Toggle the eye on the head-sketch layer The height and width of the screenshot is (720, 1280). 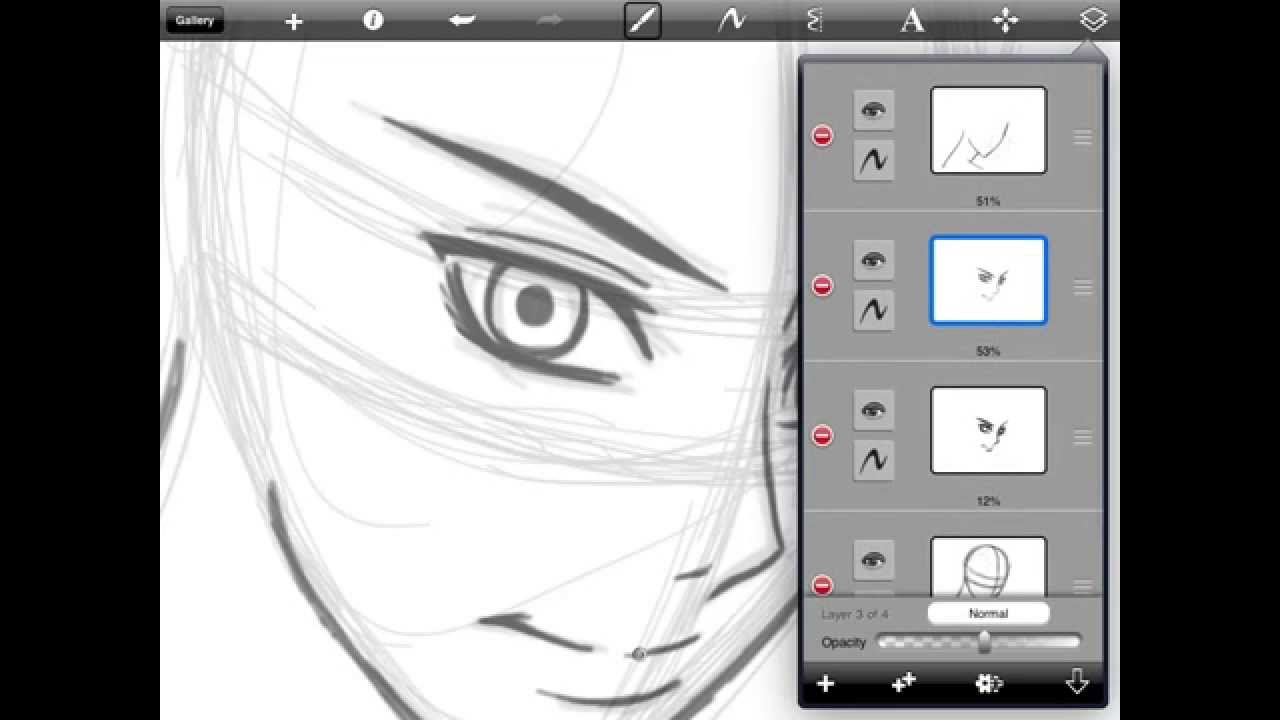(x=874, y=561)
